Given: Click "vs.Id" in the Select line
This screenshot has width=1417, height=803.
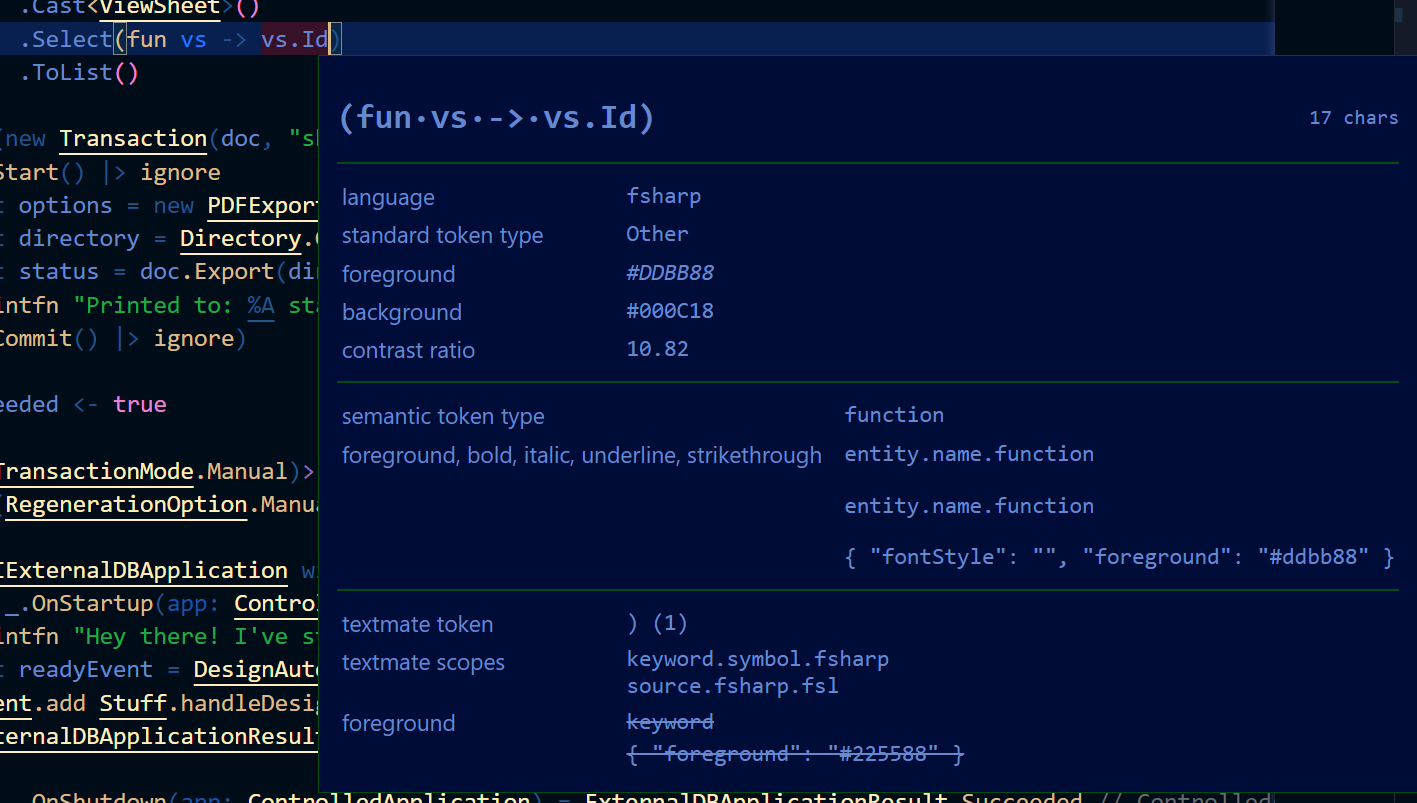Looking at the screenshot, I should point(294,39).
